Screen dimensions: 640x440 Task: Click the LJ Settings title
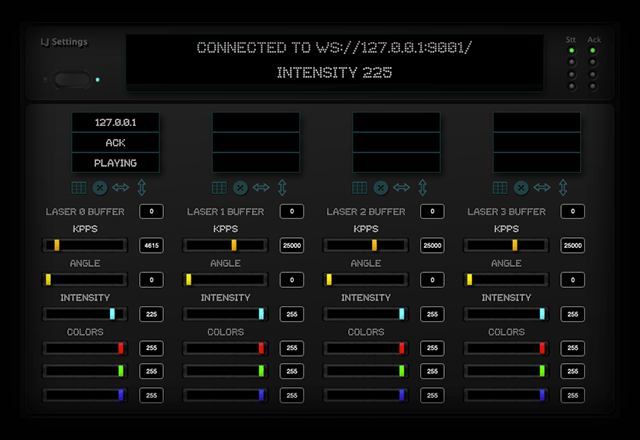click(63, 42)
